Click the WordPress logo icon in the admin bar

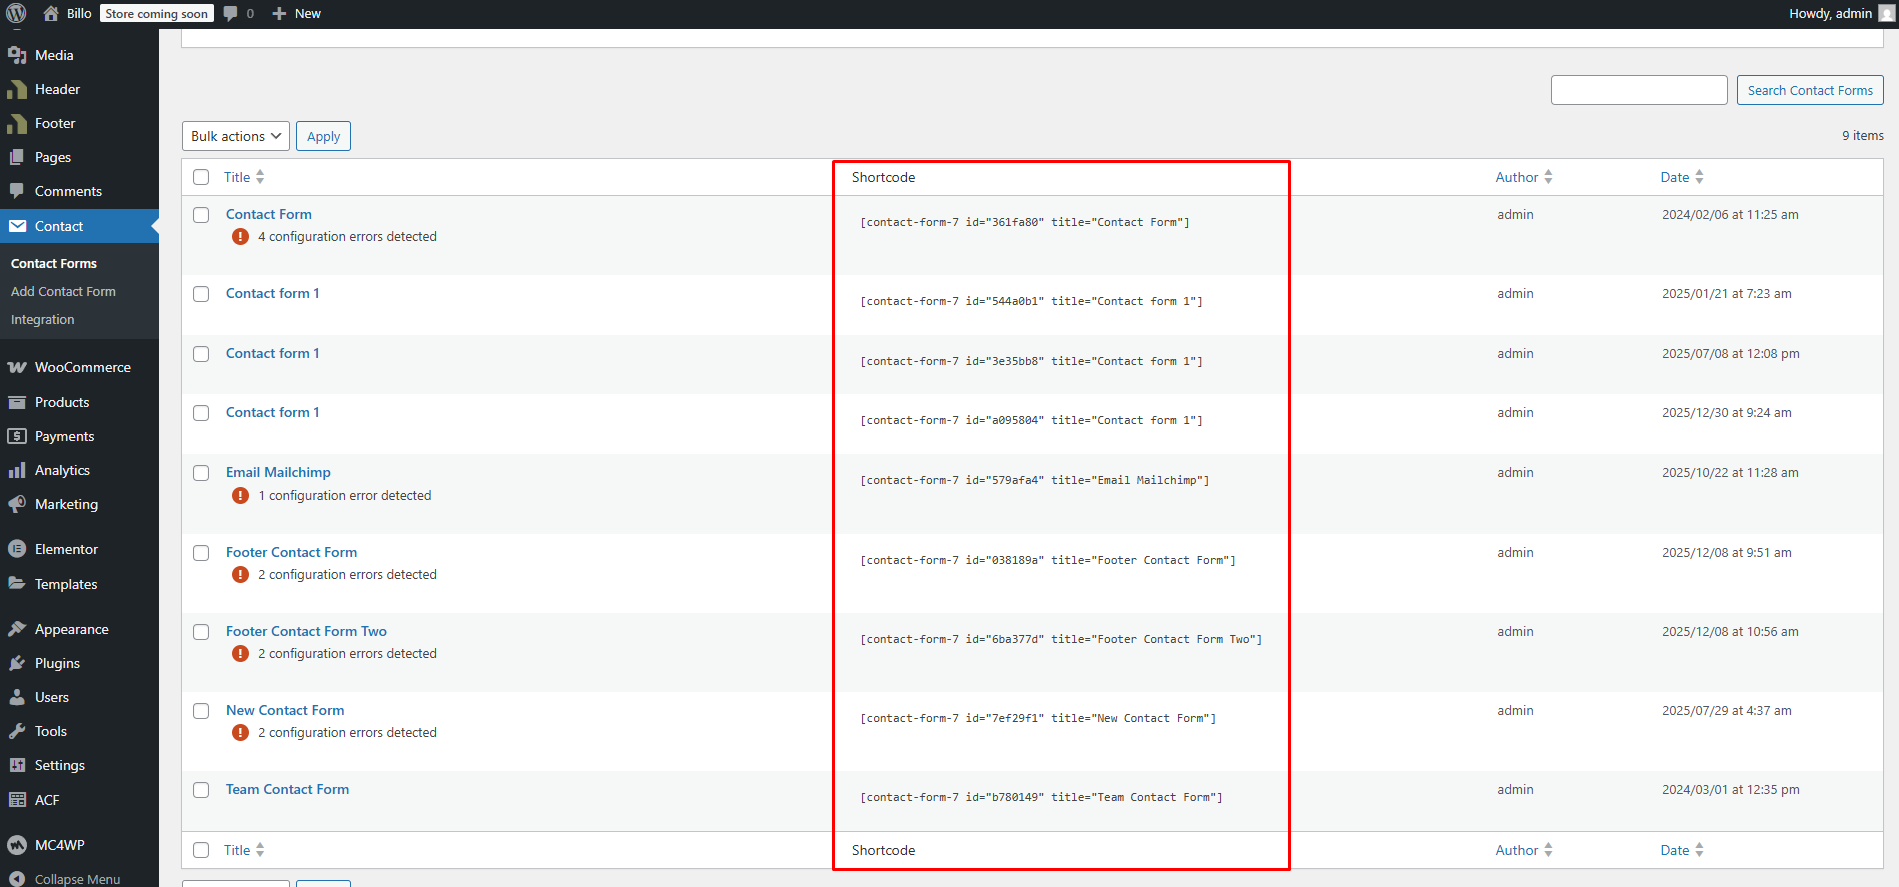(16, 13)
